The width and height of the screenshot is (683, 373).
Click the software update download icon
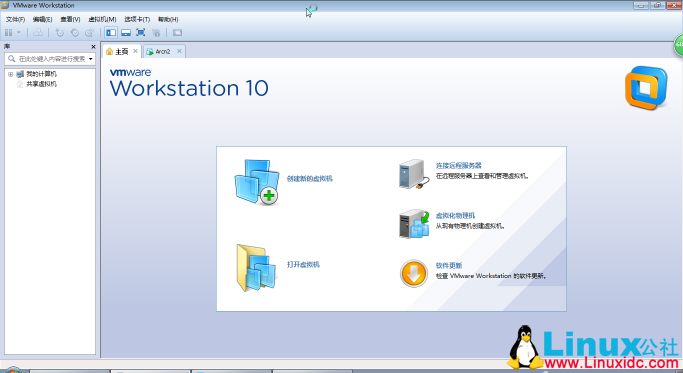414,274
